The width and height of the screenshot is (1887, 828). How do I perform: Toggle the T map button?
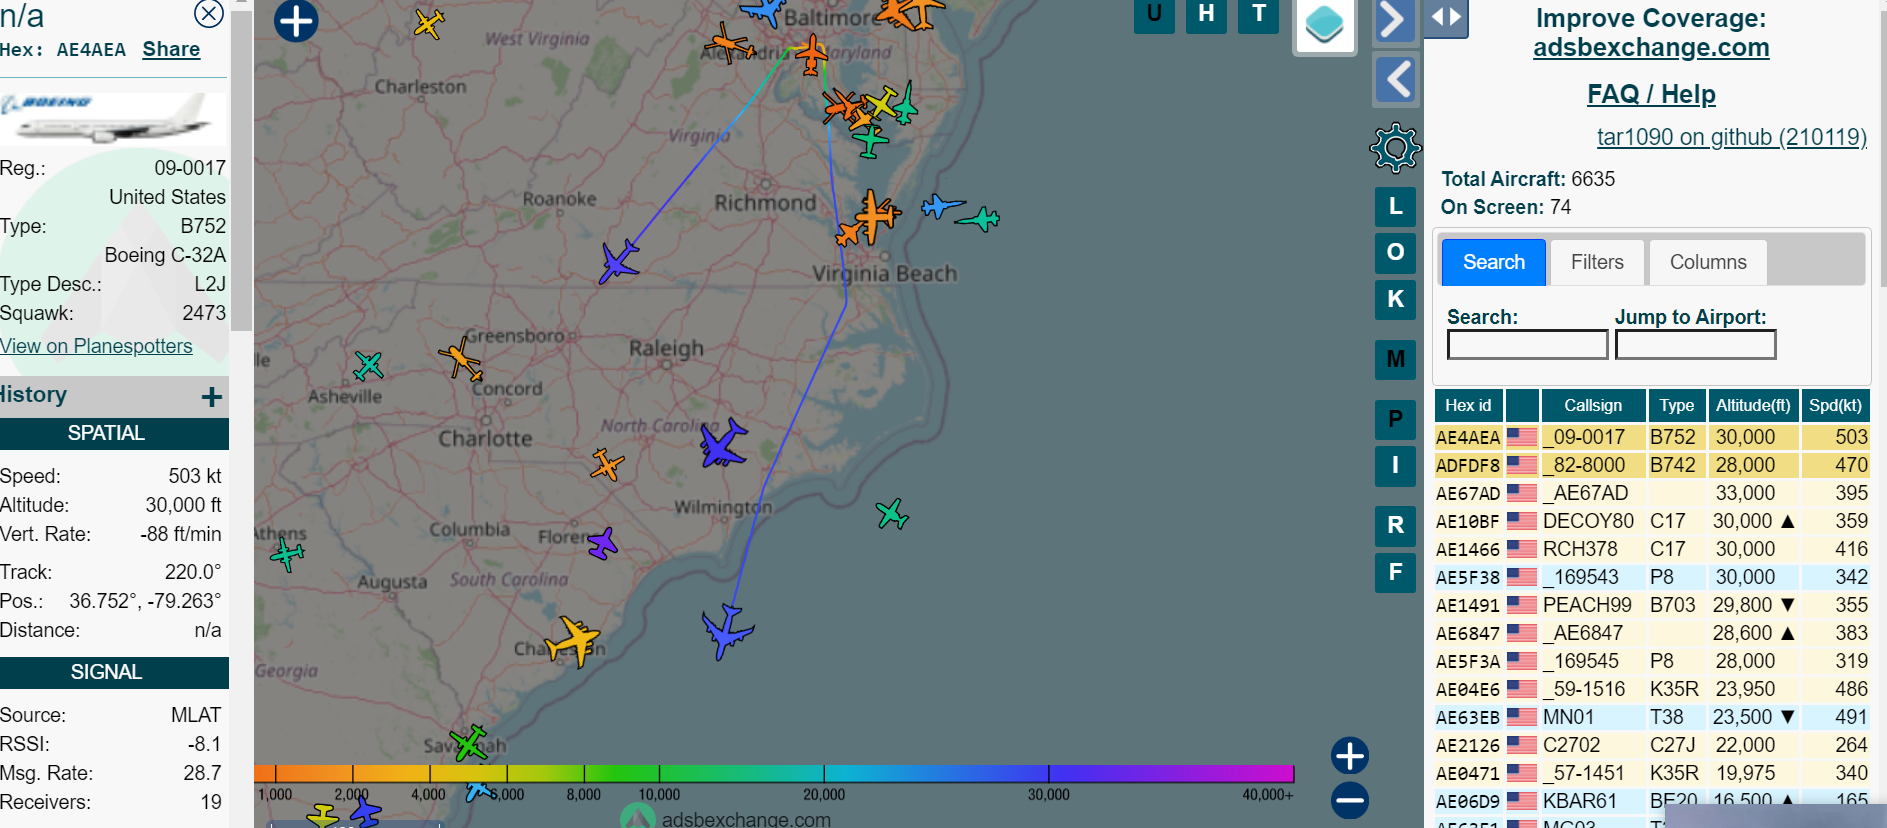tap(1259, 15)
